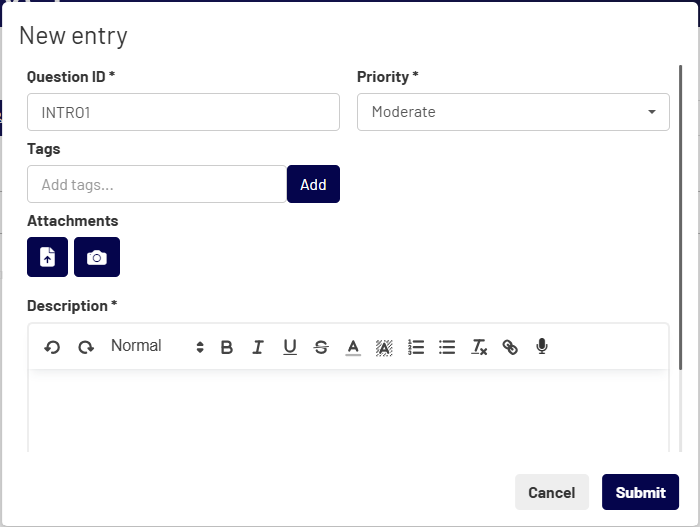Insert a bulleted list

click(x=447, y=347)
